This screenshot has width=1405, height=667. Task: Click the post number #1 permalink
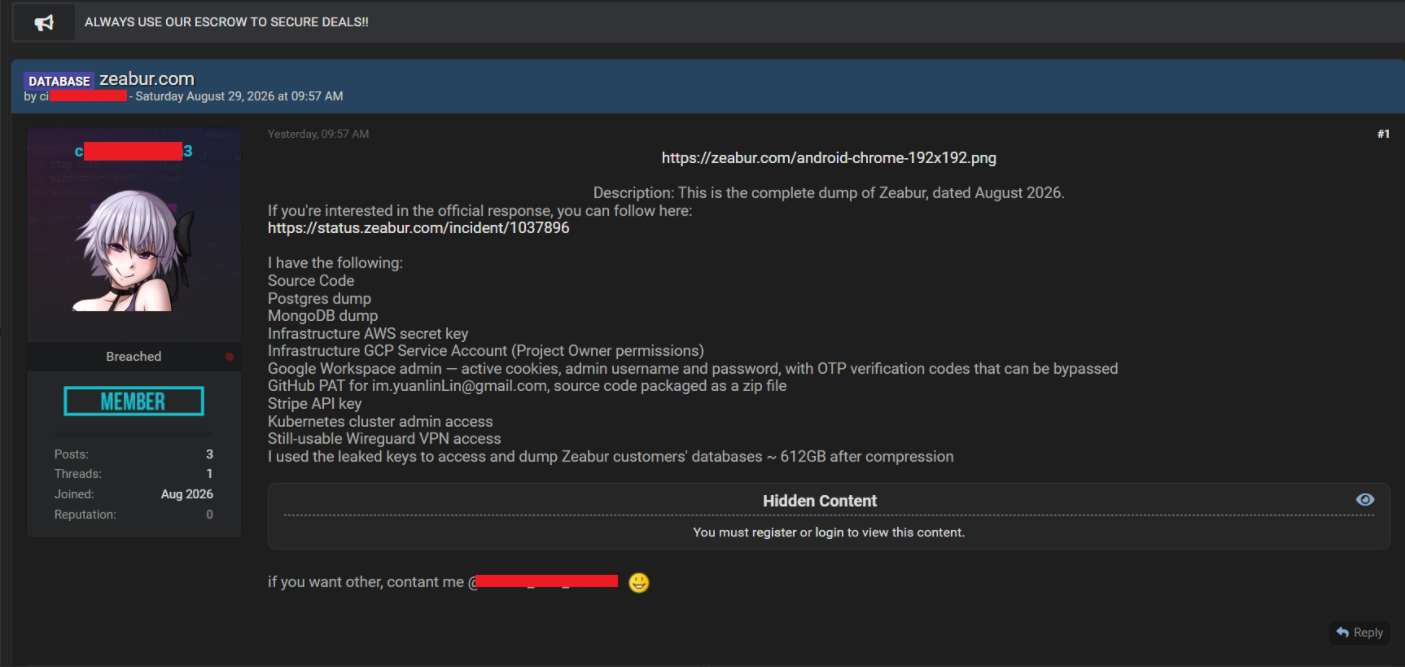(x=1383, y=134)
